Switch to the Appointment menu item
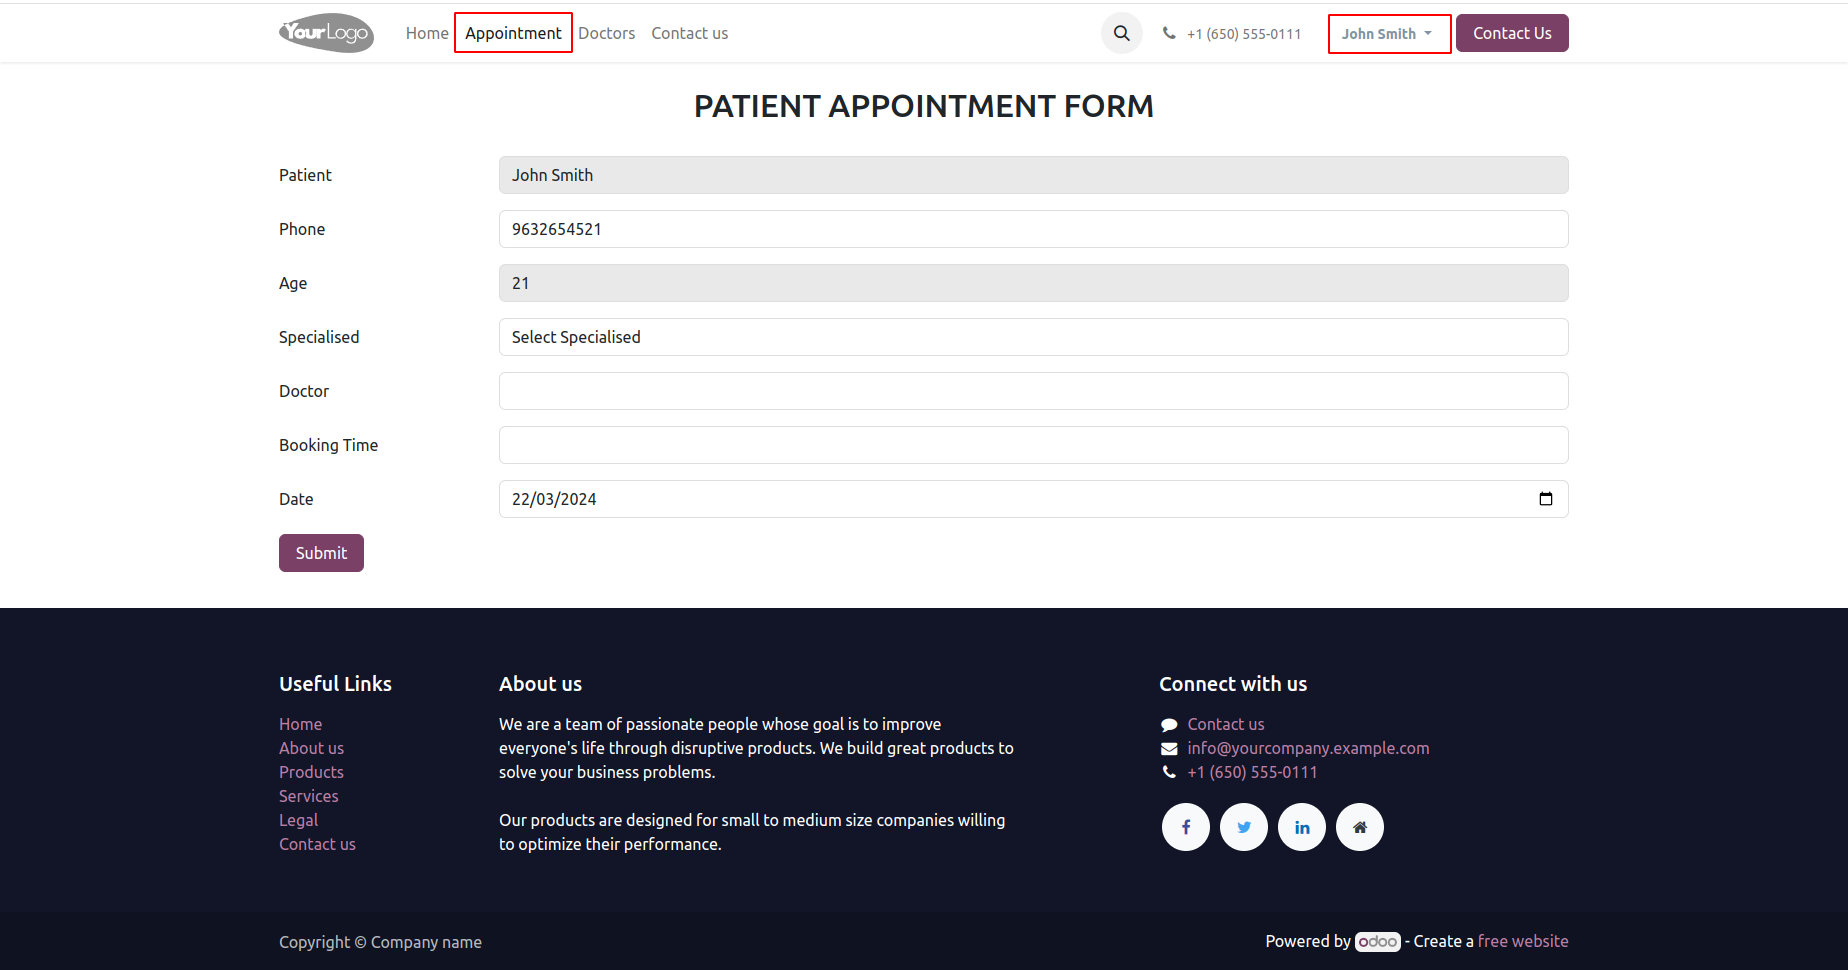 click(x=513, y=33)
